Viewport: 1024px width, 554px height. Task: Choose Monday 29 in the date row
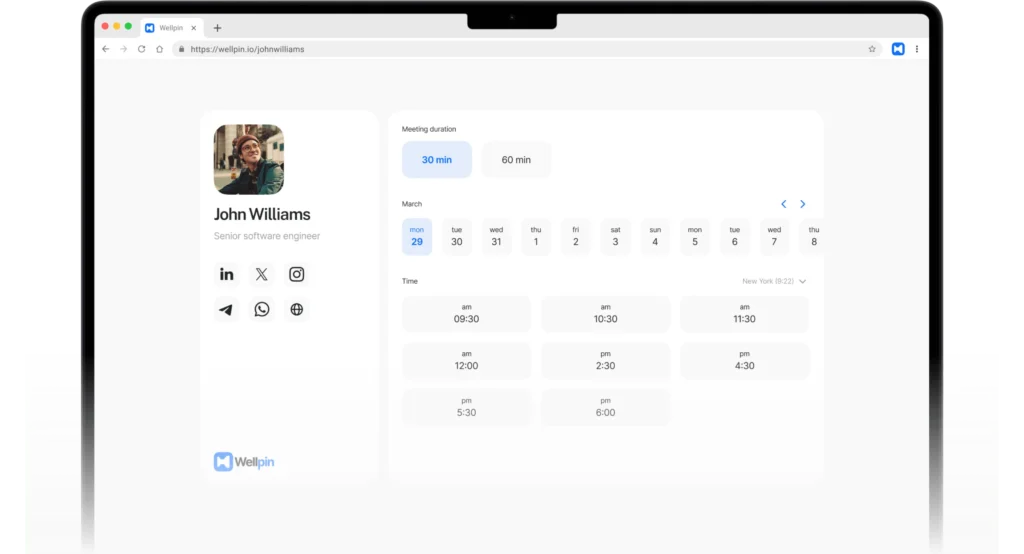tap(417, 237)
